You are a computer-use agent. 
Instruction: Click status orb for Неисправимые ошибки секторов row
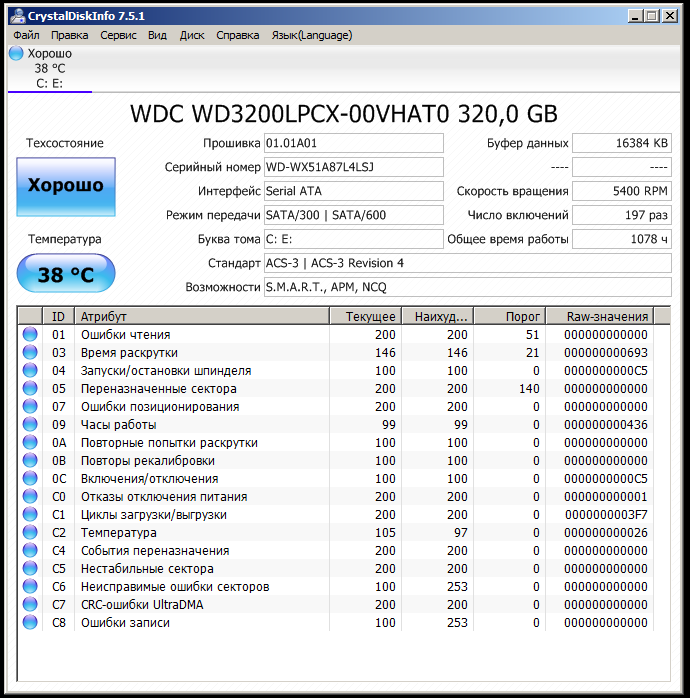30,586
